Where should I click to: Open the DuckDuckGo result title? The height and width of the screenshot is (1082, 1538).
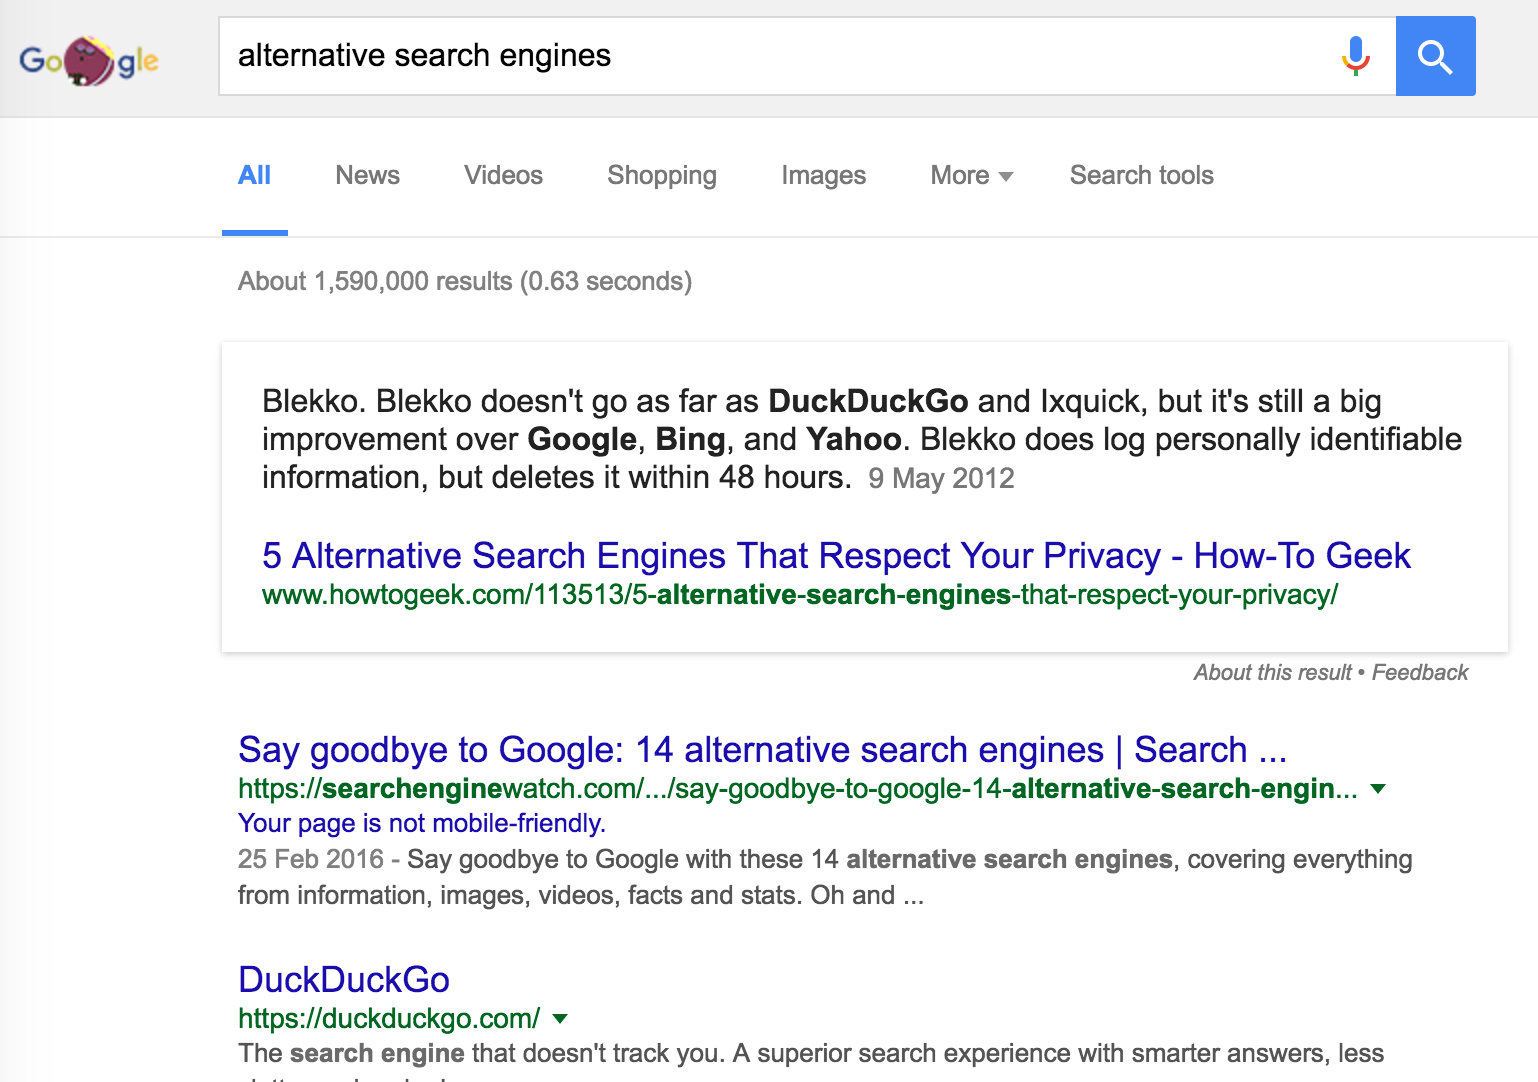click(x=343, y=980)
